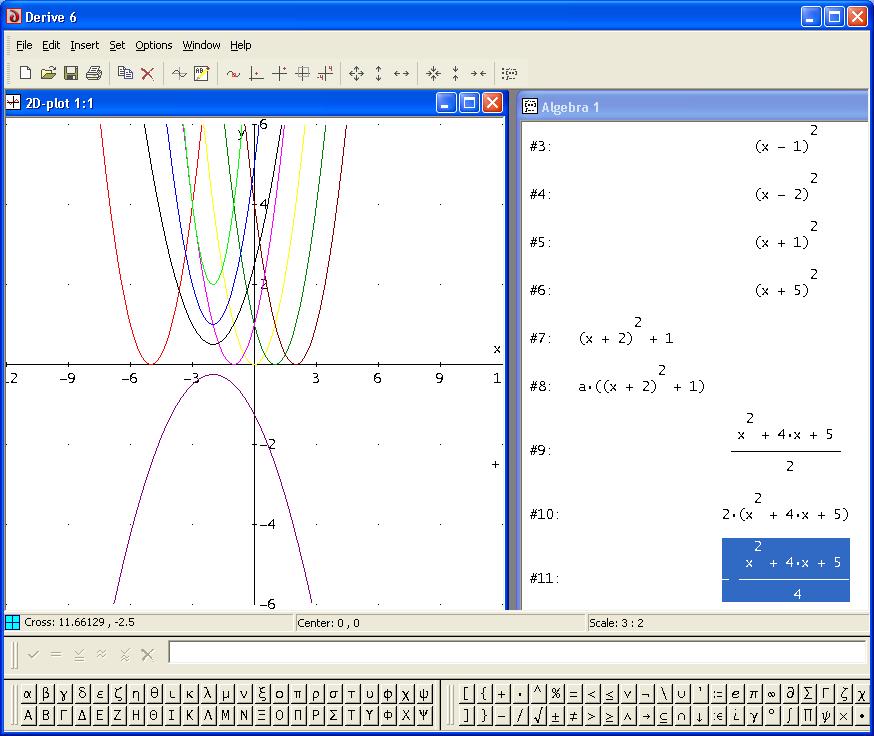Click the four-way arrow zoom-out icon
This screenshot has height=736, width=874.
pyautogui.click(x=356, y=73)
